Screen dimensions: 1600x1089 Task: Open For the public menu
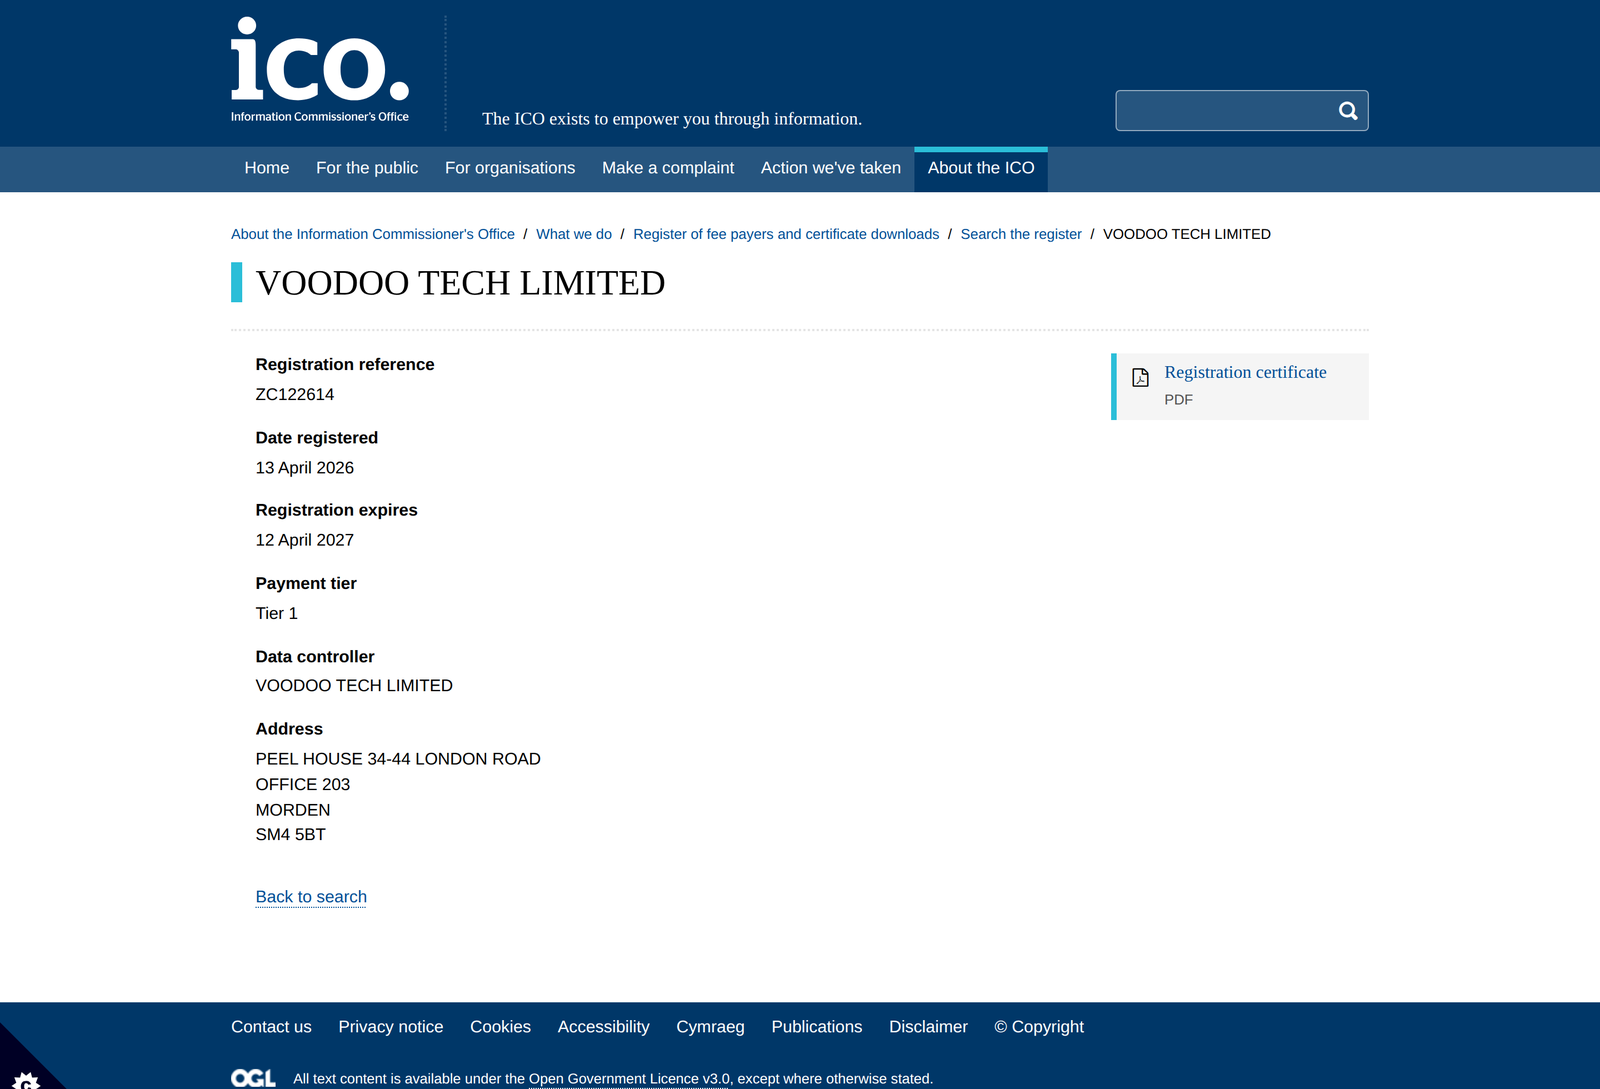(367, 168)
